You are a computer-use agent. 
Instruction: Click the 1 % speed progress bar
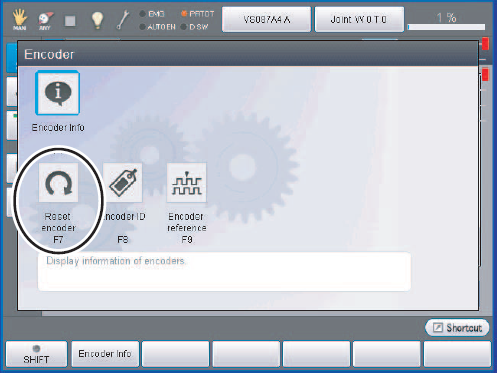(x=446, y=27)
